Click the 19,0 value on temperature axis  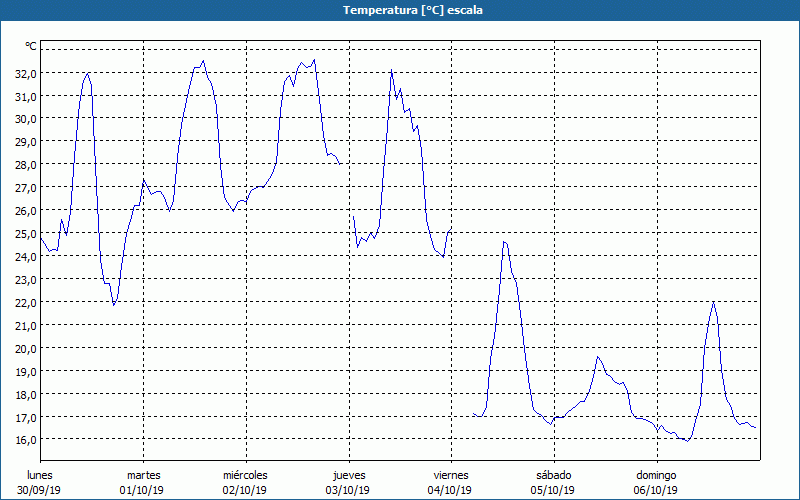click(26, 371)
